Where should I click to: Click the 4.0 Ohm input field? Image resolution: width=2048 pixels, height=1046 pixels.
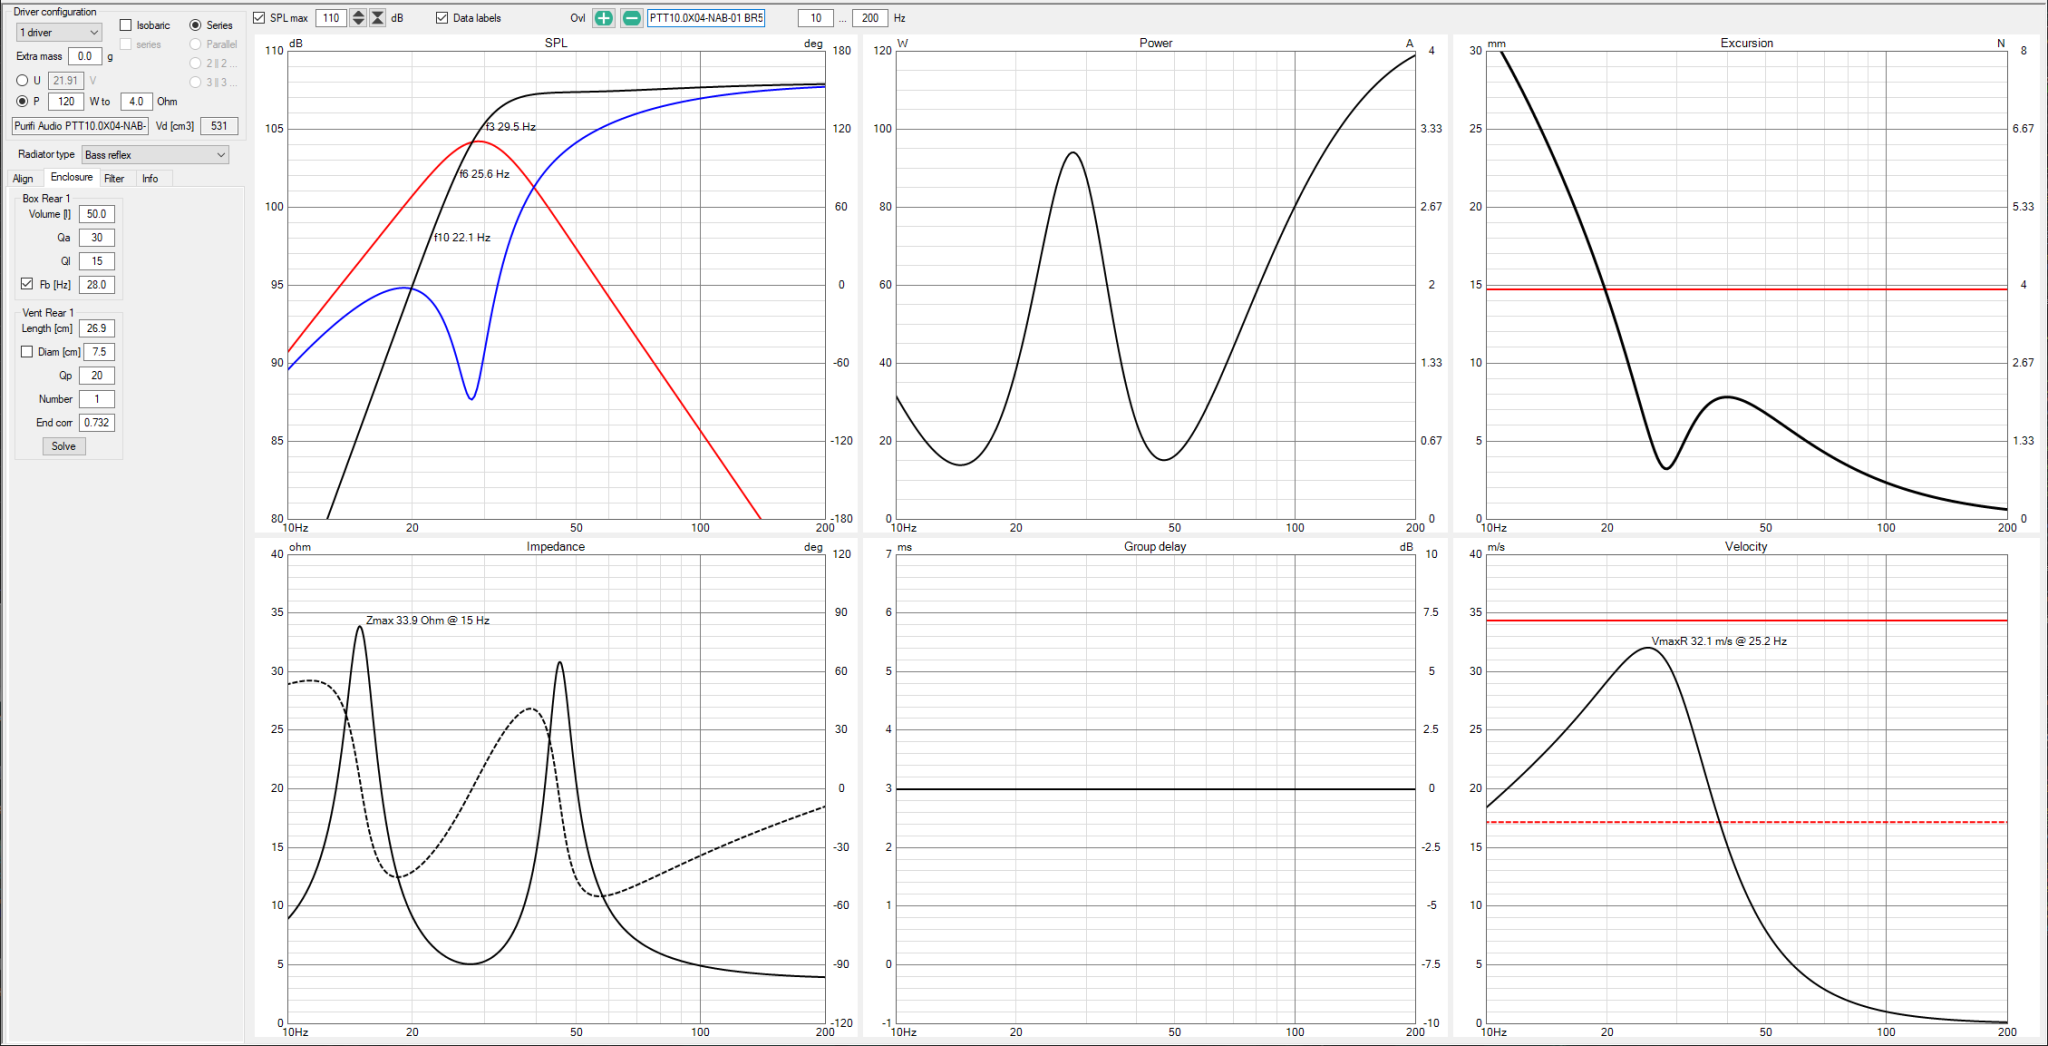pos(136,101)
